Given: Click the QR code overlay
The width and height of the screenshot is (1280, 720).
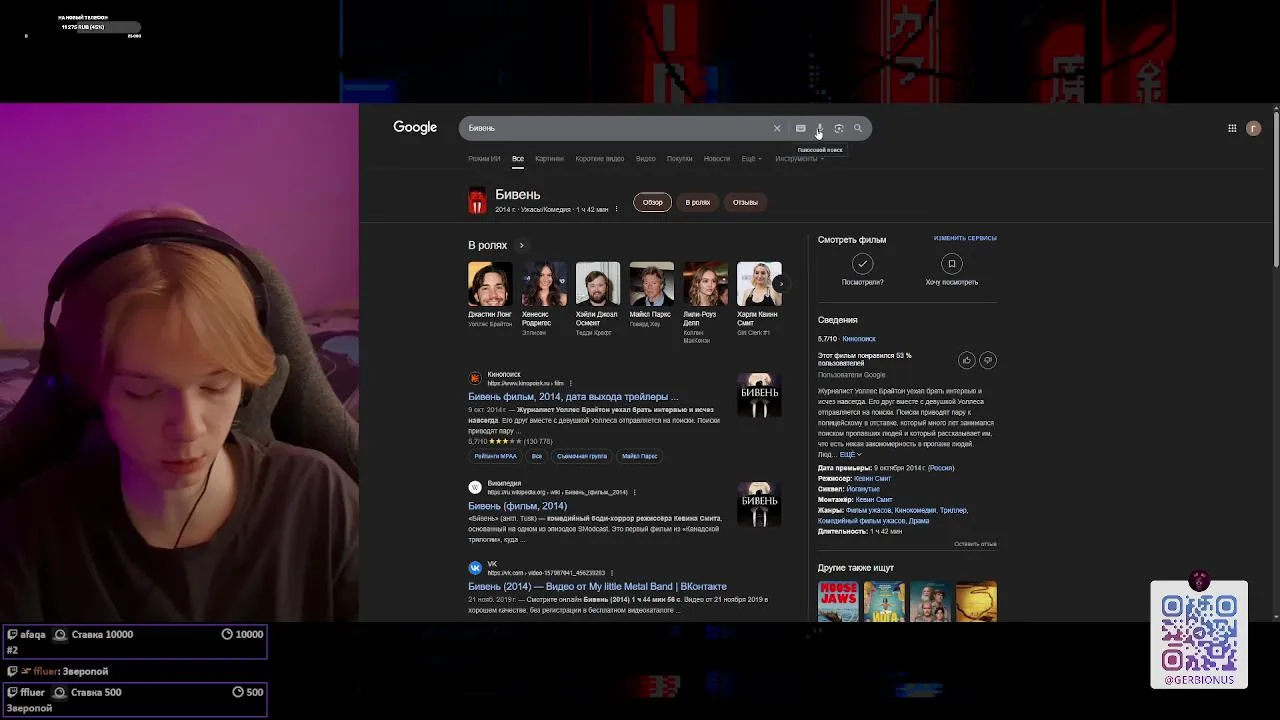Looking at the screenshot, I should pos(1199,634).
